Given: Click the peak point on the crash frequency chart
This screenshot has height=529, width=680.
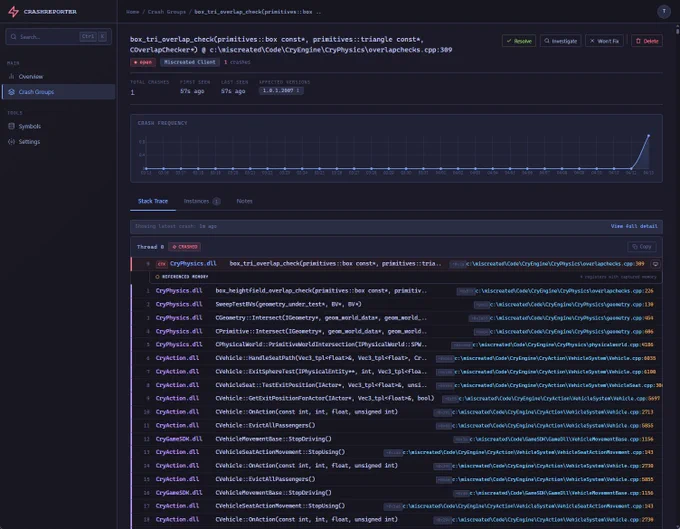Looking at the screenshot, I should [x=648, y=136].
